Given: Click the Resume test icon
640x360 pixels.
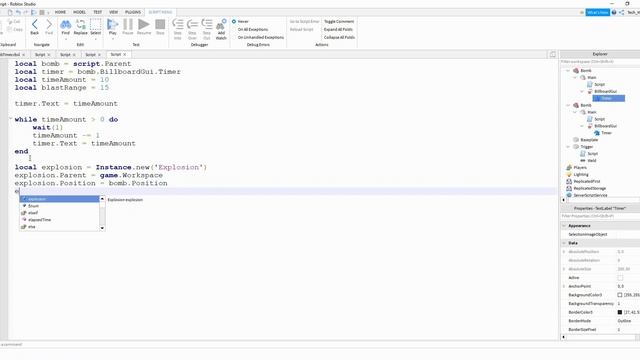Looking at the screenshot, I should point(144,24).
